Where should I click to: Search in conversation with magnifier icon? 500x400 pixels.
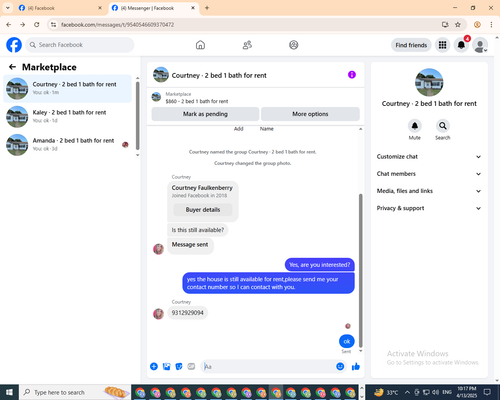click(x=443, y=126)
